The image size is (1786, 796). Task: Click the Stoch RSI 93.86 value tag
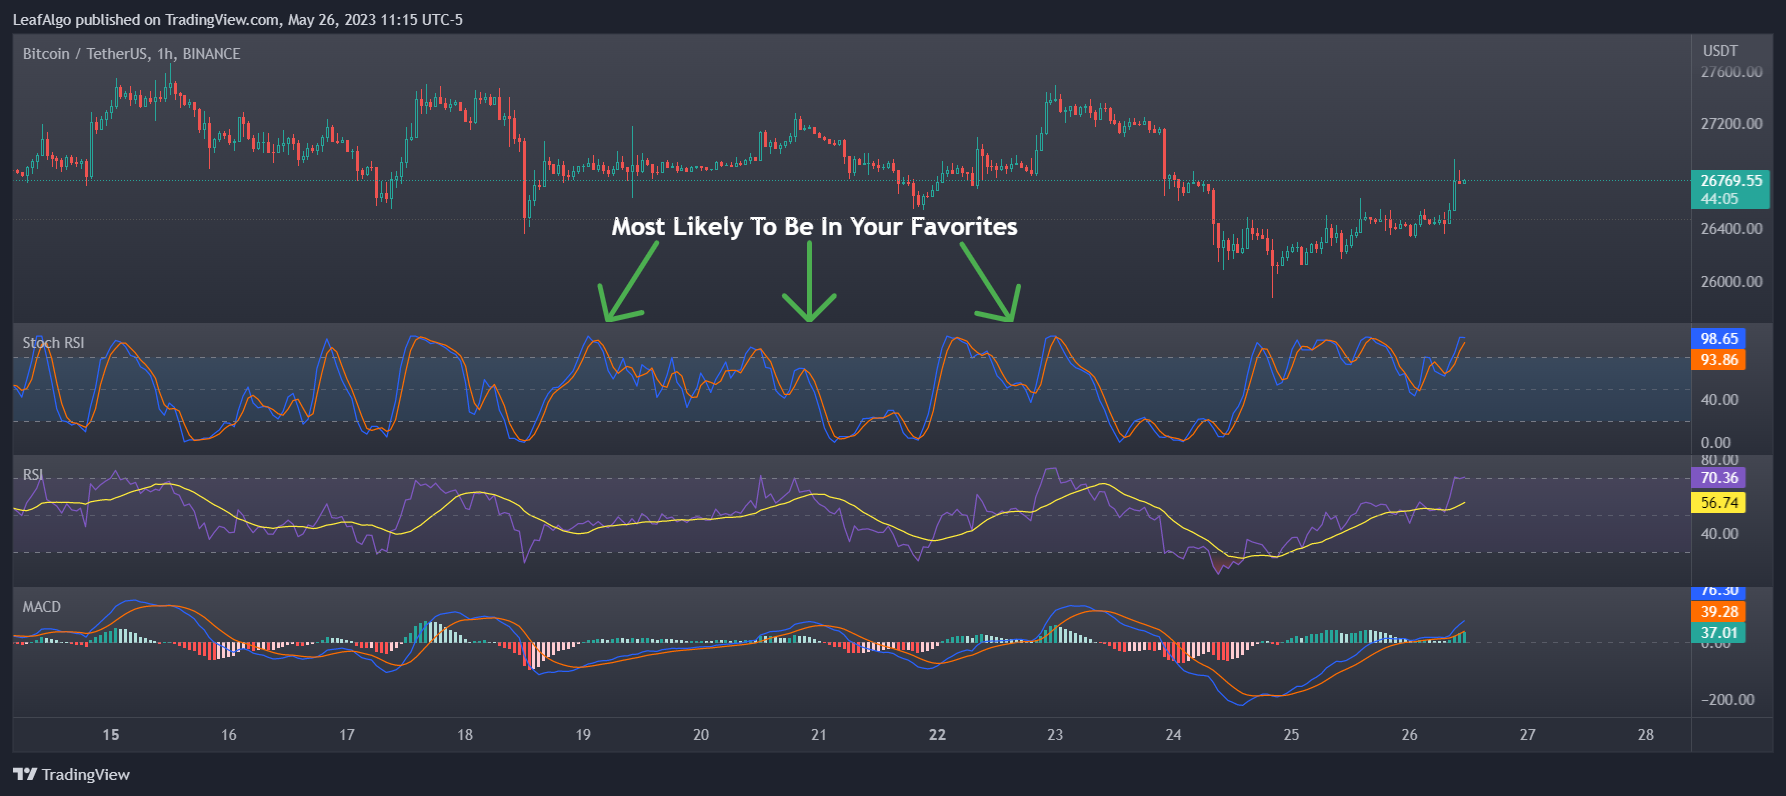pyautogui.click(x=1718, y=360)
